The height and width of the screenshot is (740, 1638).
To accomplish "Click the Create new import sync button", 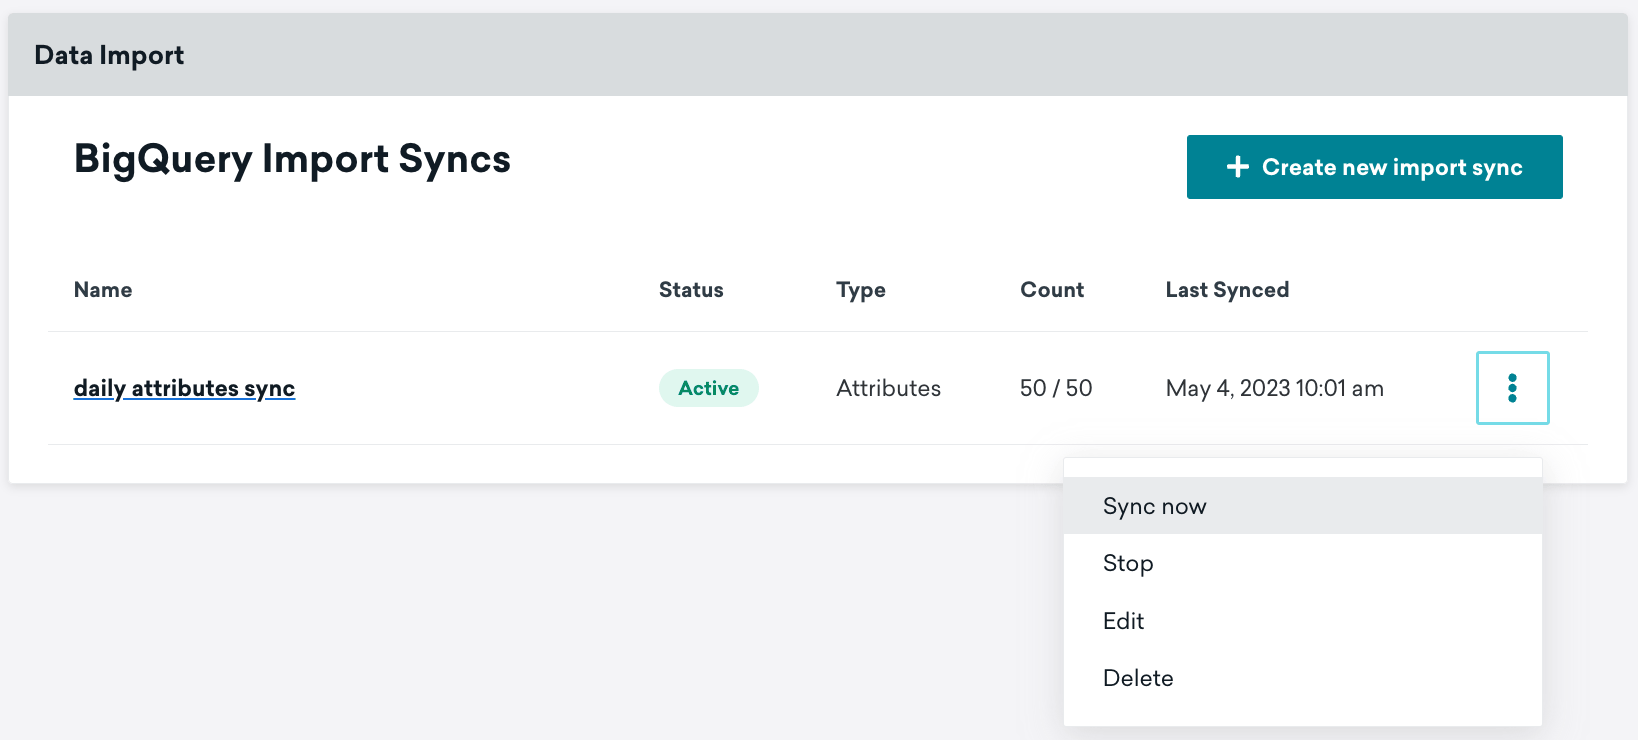I will point(1374,167).
